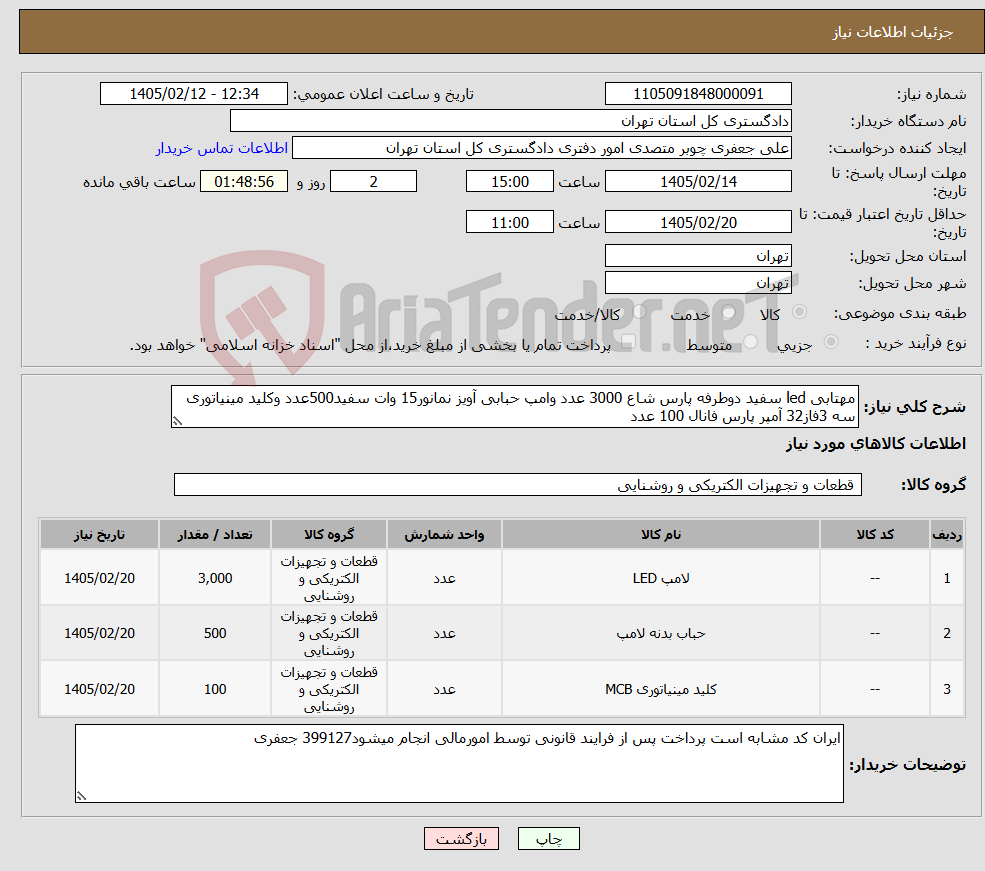Click the remaining time 01:48:56 field
985x871 pixels.
coord(244,181)
